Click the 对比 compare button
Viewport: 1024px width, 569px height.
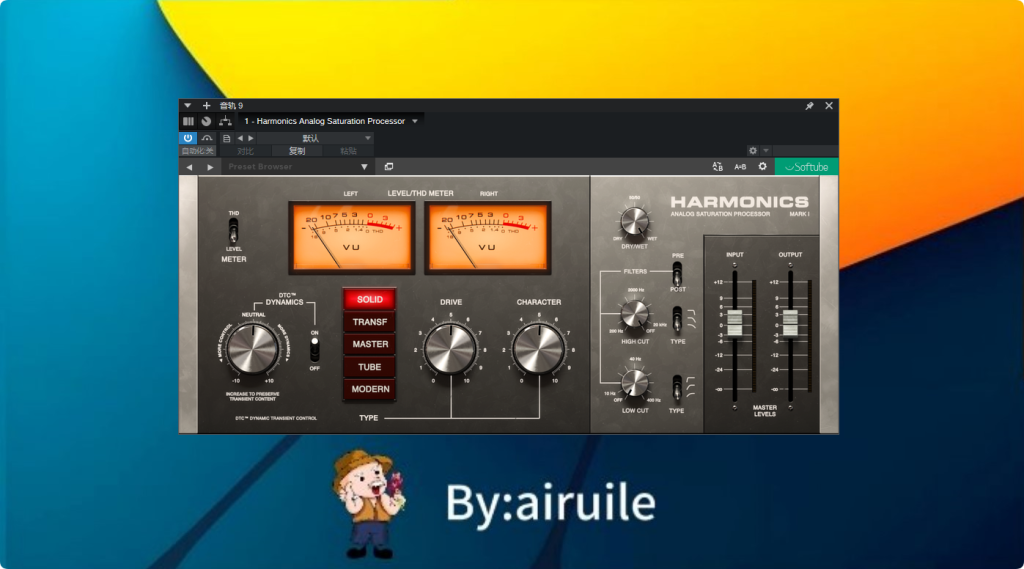point(246,151)
